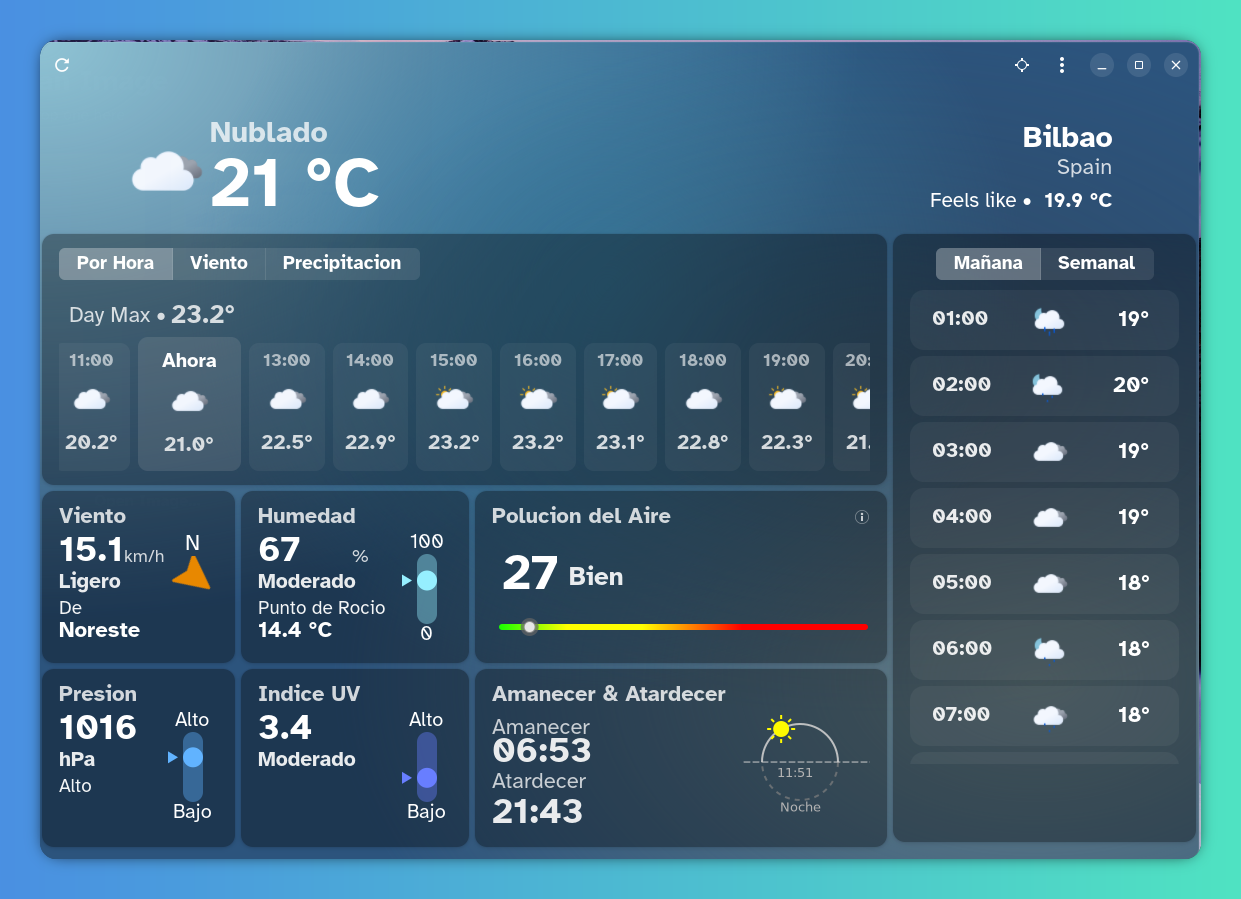This screenshot has width=1241, height=899.
Task: Click the air quality index color bar
Action: tap(682, 627)
